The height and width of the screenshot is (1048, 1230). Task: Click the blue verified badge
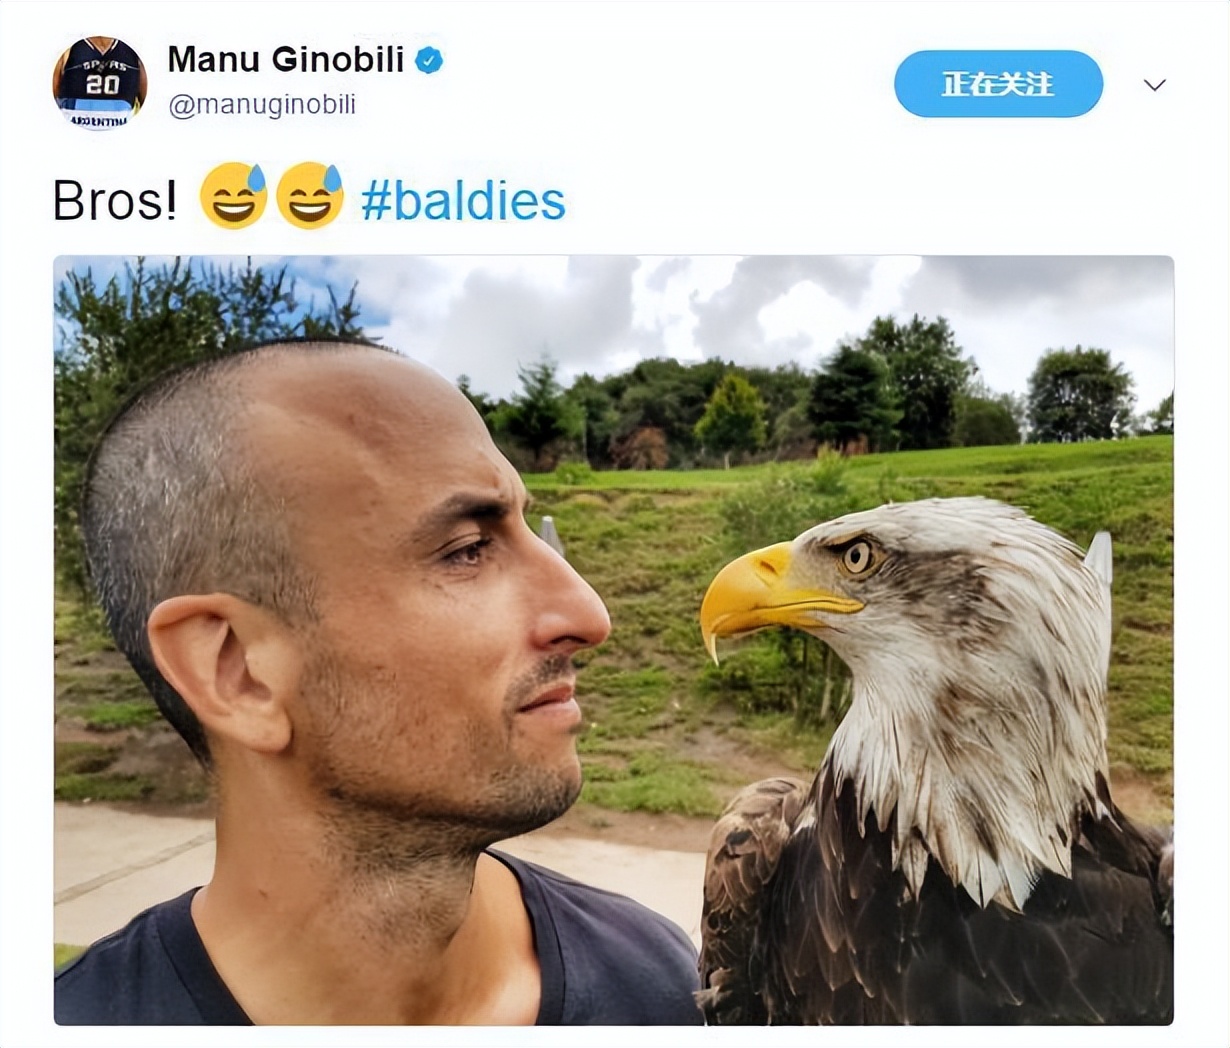coord(429,60)
